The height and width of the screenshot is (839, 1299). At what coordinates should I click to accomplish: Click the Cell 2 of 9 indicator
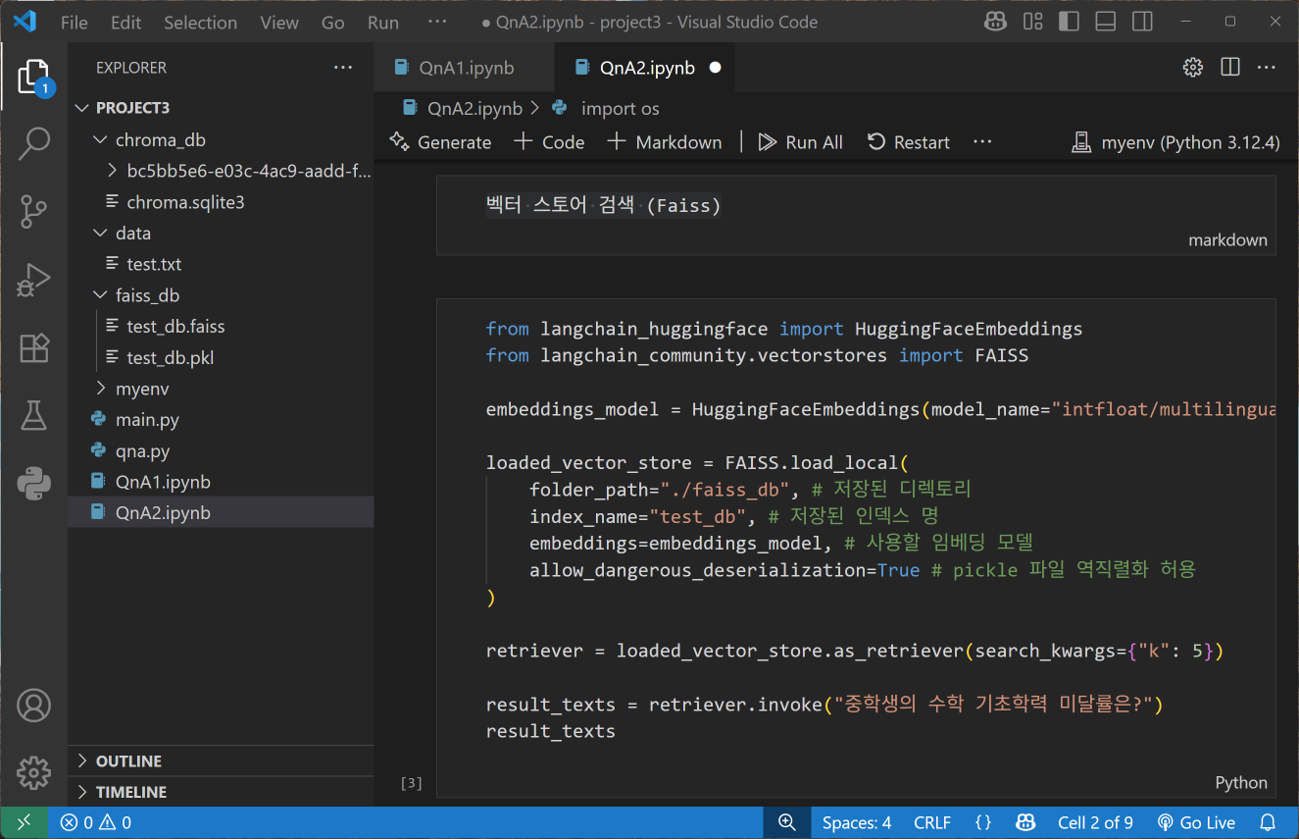tap(1095, 823)
